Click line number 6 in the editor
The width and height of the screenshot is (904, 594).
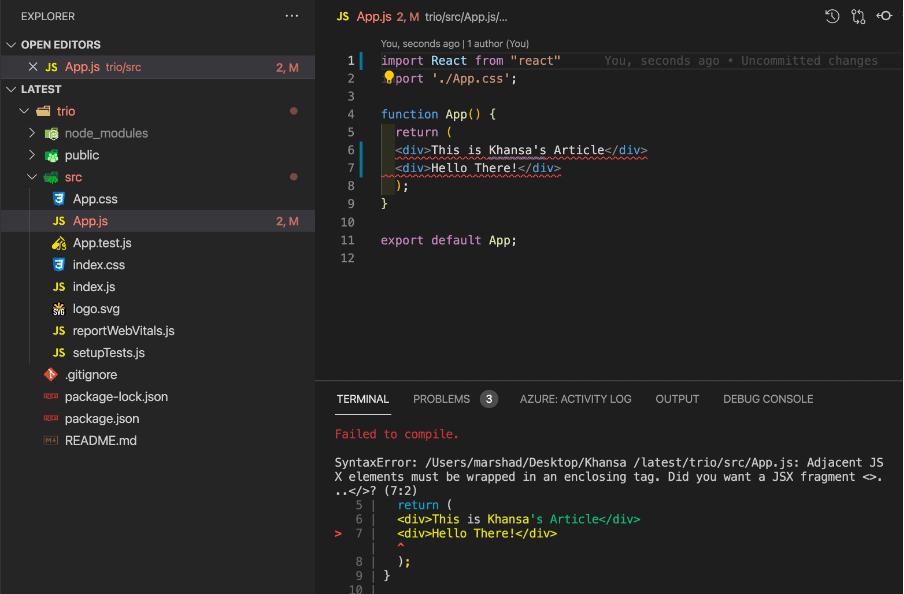351,149
